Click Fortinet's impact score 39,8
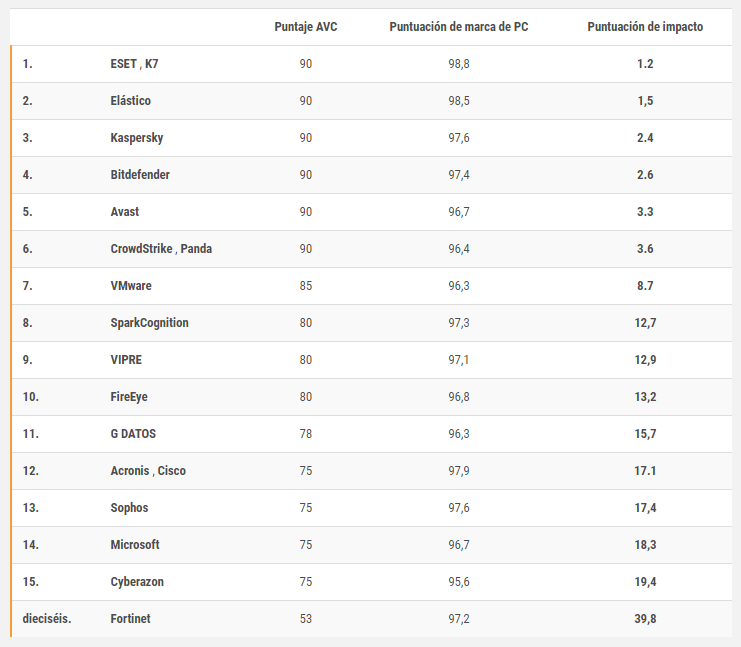The height and width of the screenshot is (647, 741). tap(645, 619)
